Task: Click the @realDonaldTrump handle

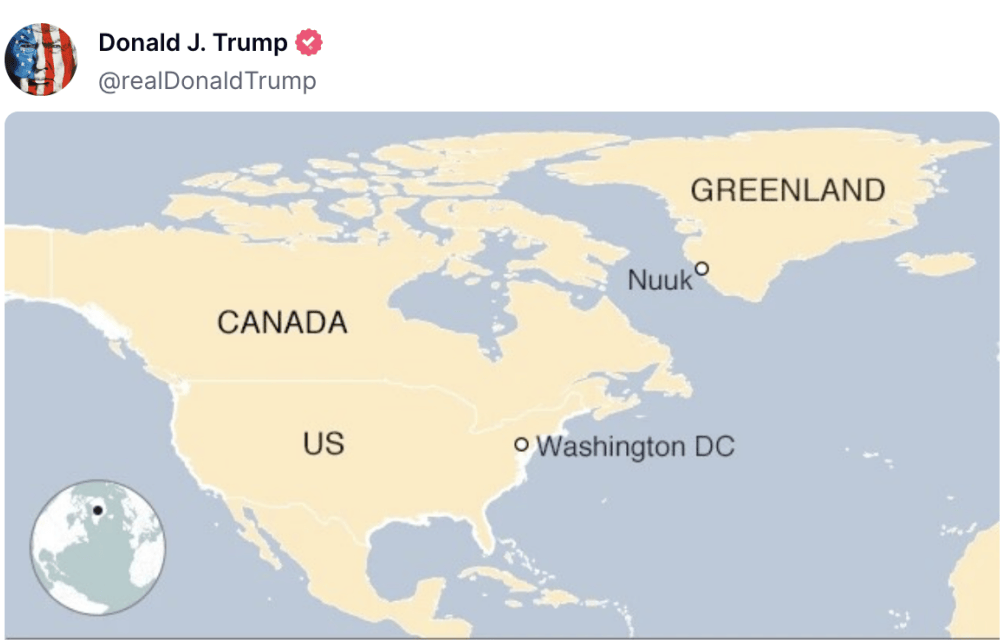Action: 207,81
